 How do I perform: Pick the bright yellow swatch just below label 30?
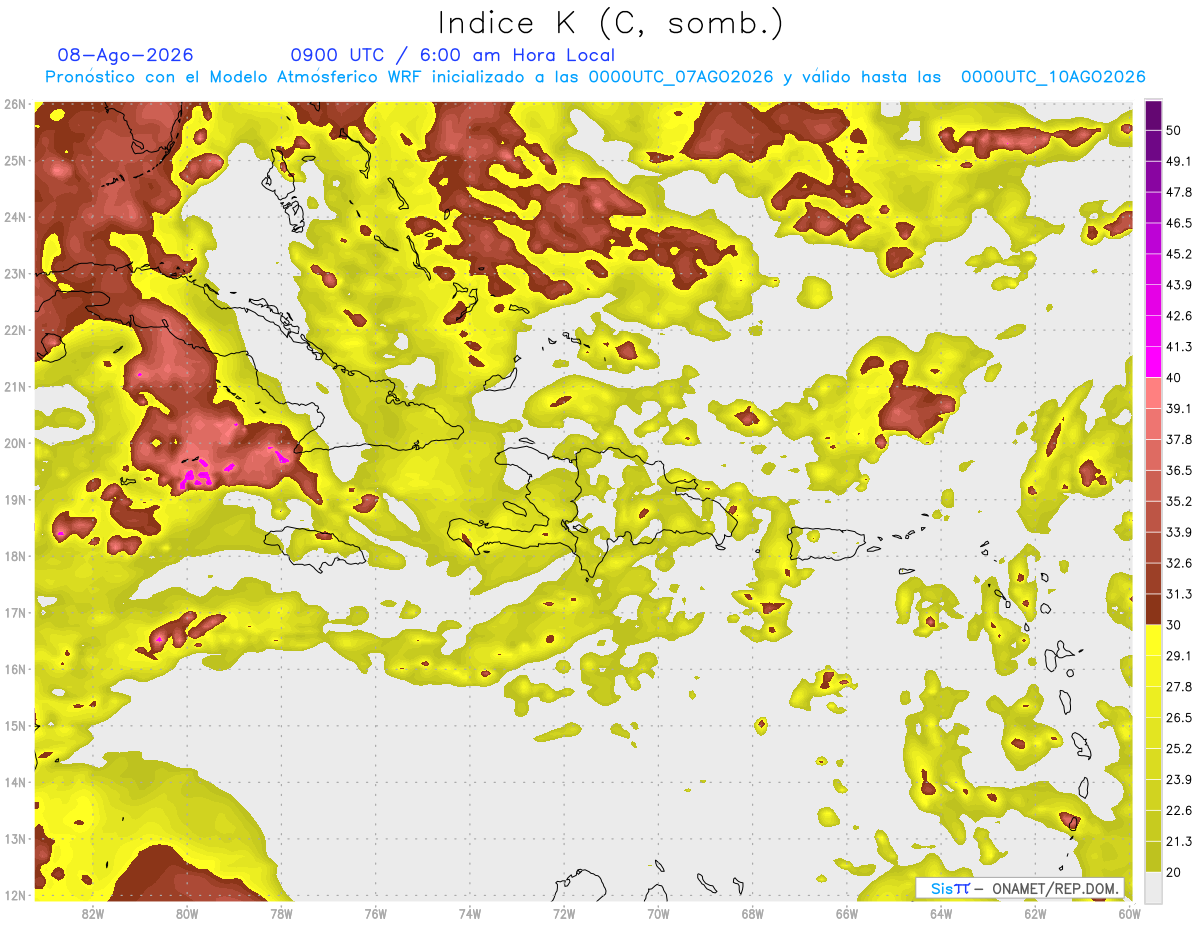[x=1153, y=640]
